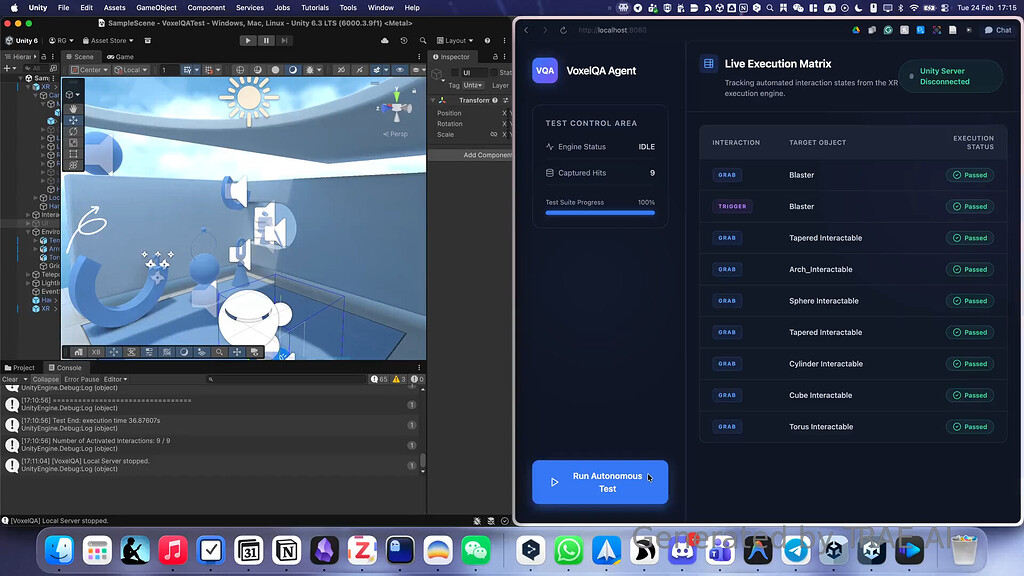Open the Window menu

click(381, 8)
